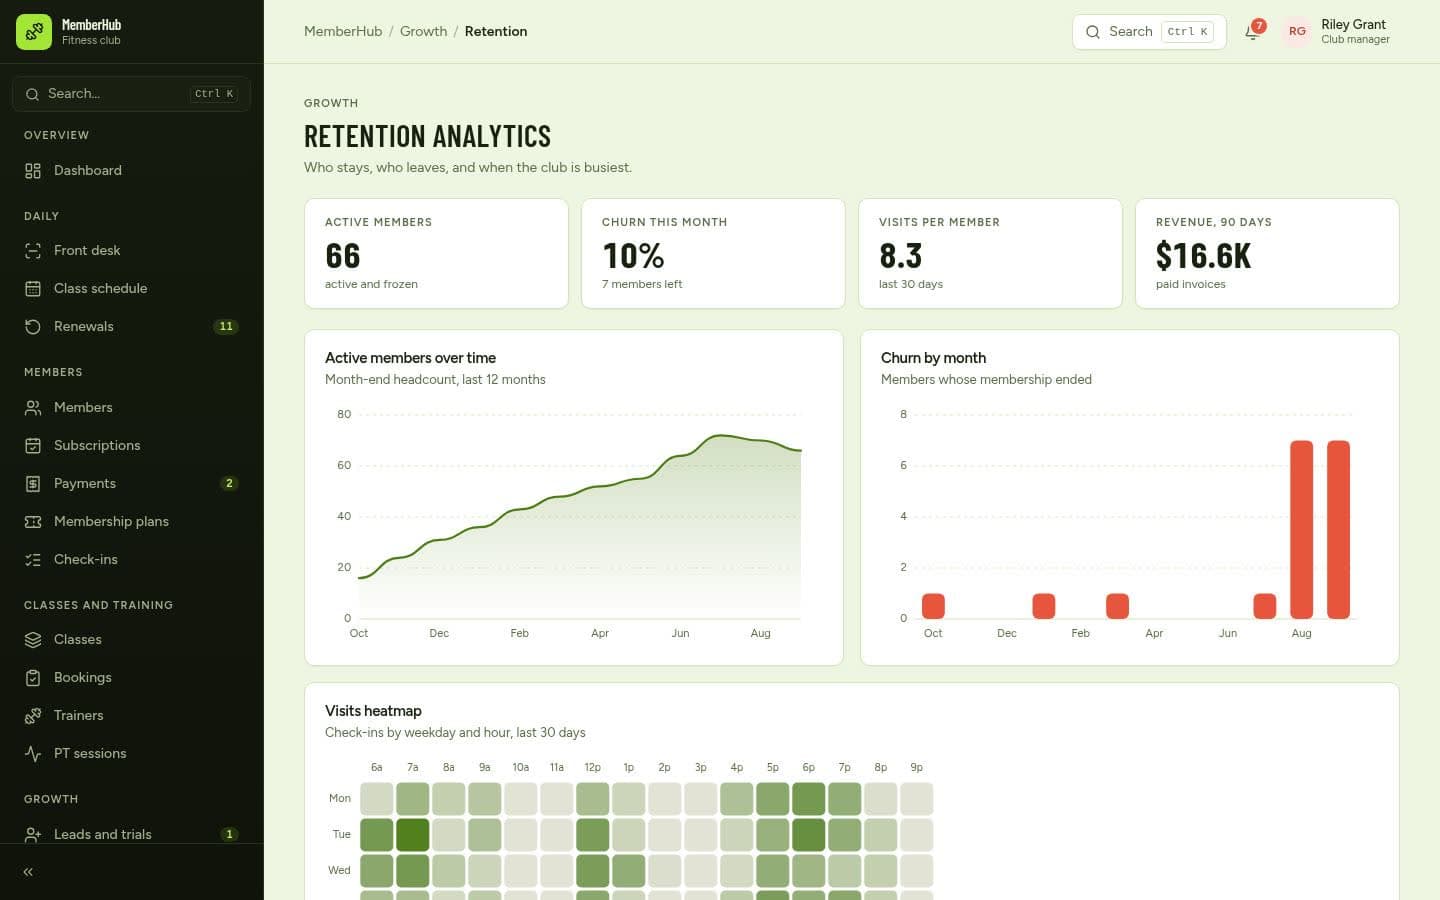Open Class schedule in sidebar
1440x900 pixels.
(x=132, y=289)
